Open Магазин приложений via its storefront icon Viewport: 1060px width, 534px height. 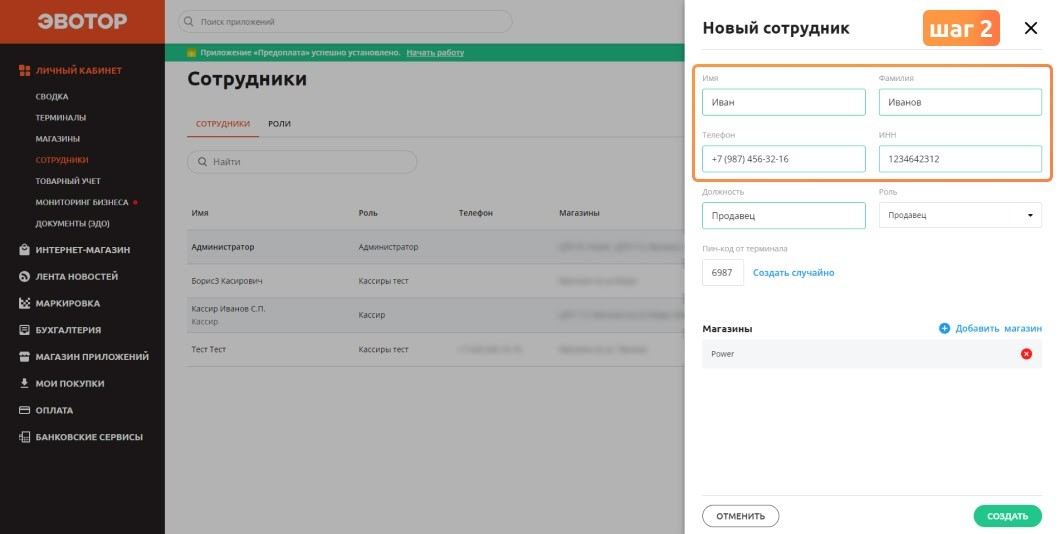tap(24, 357)
